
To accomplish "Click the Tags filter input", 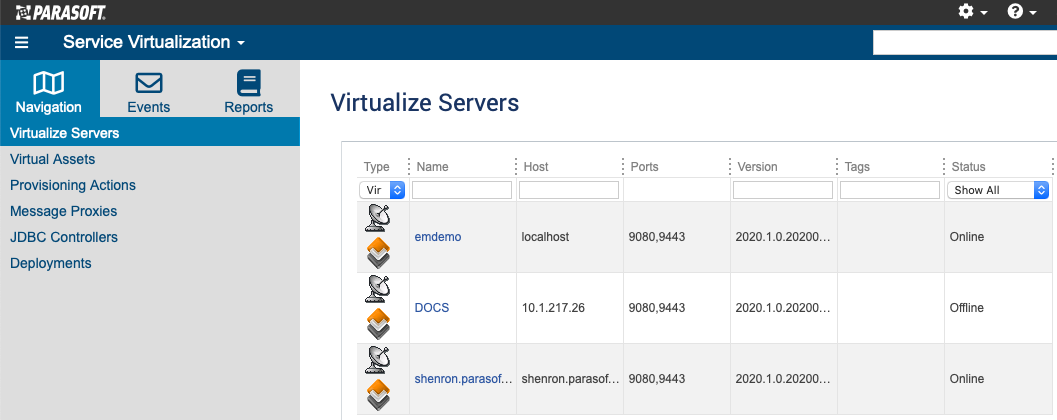I will [x=890, y=190].
